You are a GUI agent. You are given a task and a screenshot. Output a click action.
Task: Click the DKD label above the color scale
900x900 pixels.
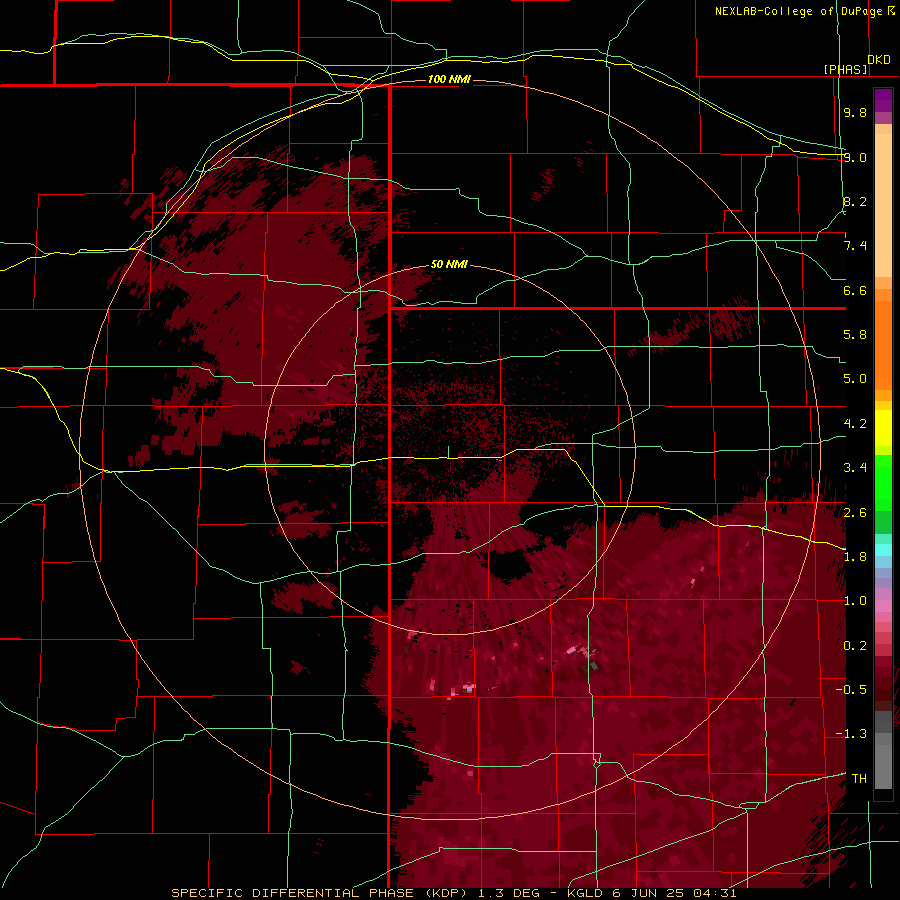tap(879, 59)
